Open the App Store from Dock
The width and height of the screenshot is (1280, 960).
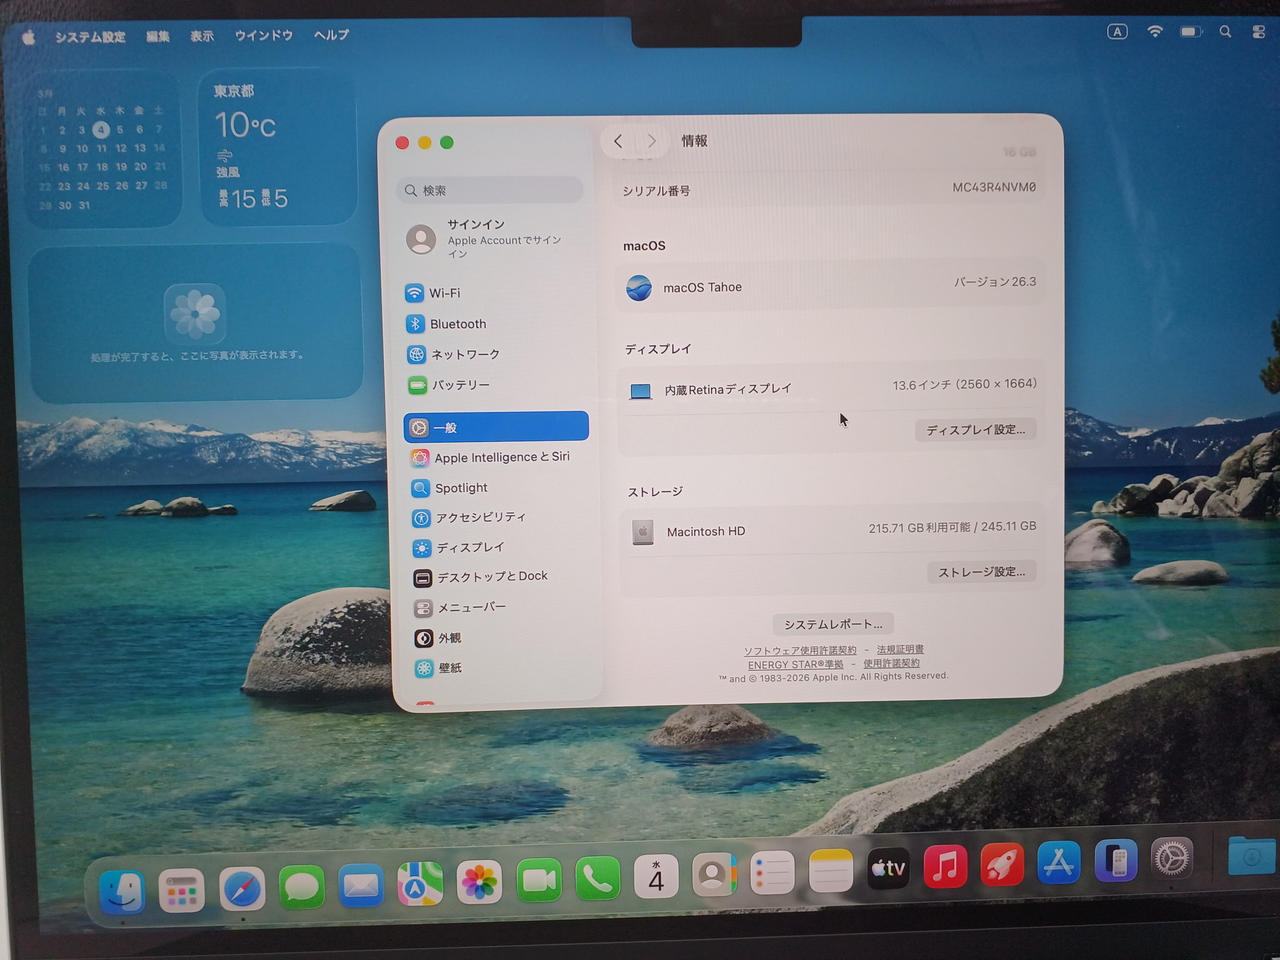point(1058,863)
